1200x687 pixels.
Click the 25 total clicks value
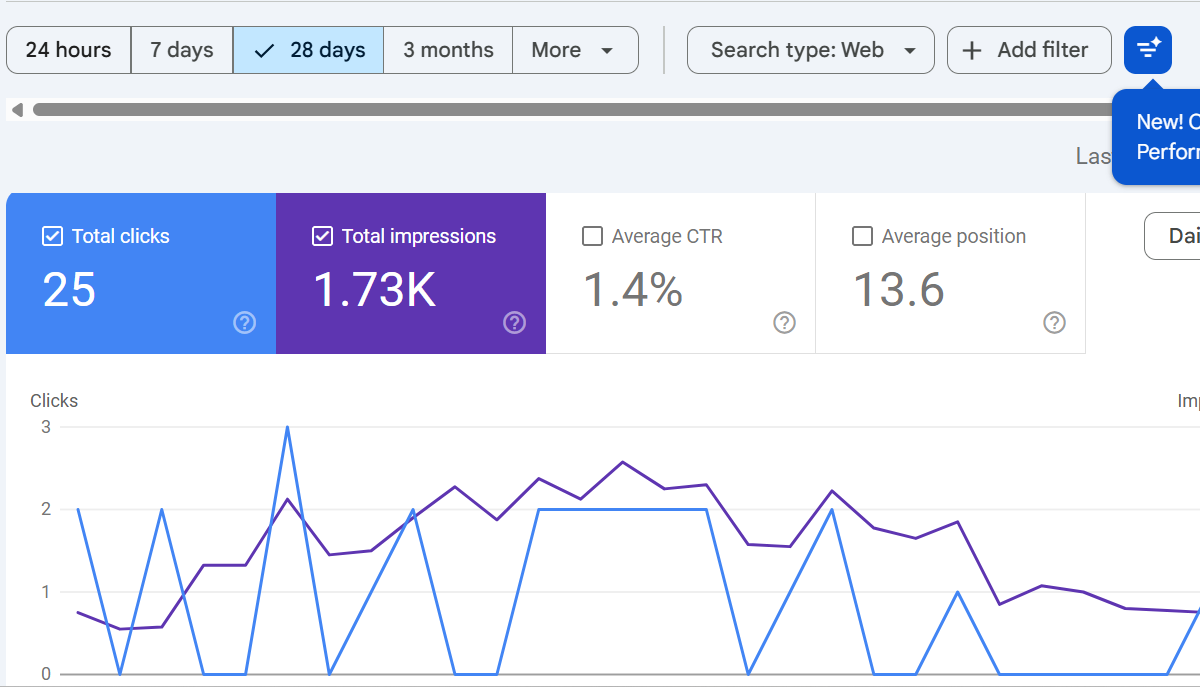pyautogui.click(x=69, y=290)
